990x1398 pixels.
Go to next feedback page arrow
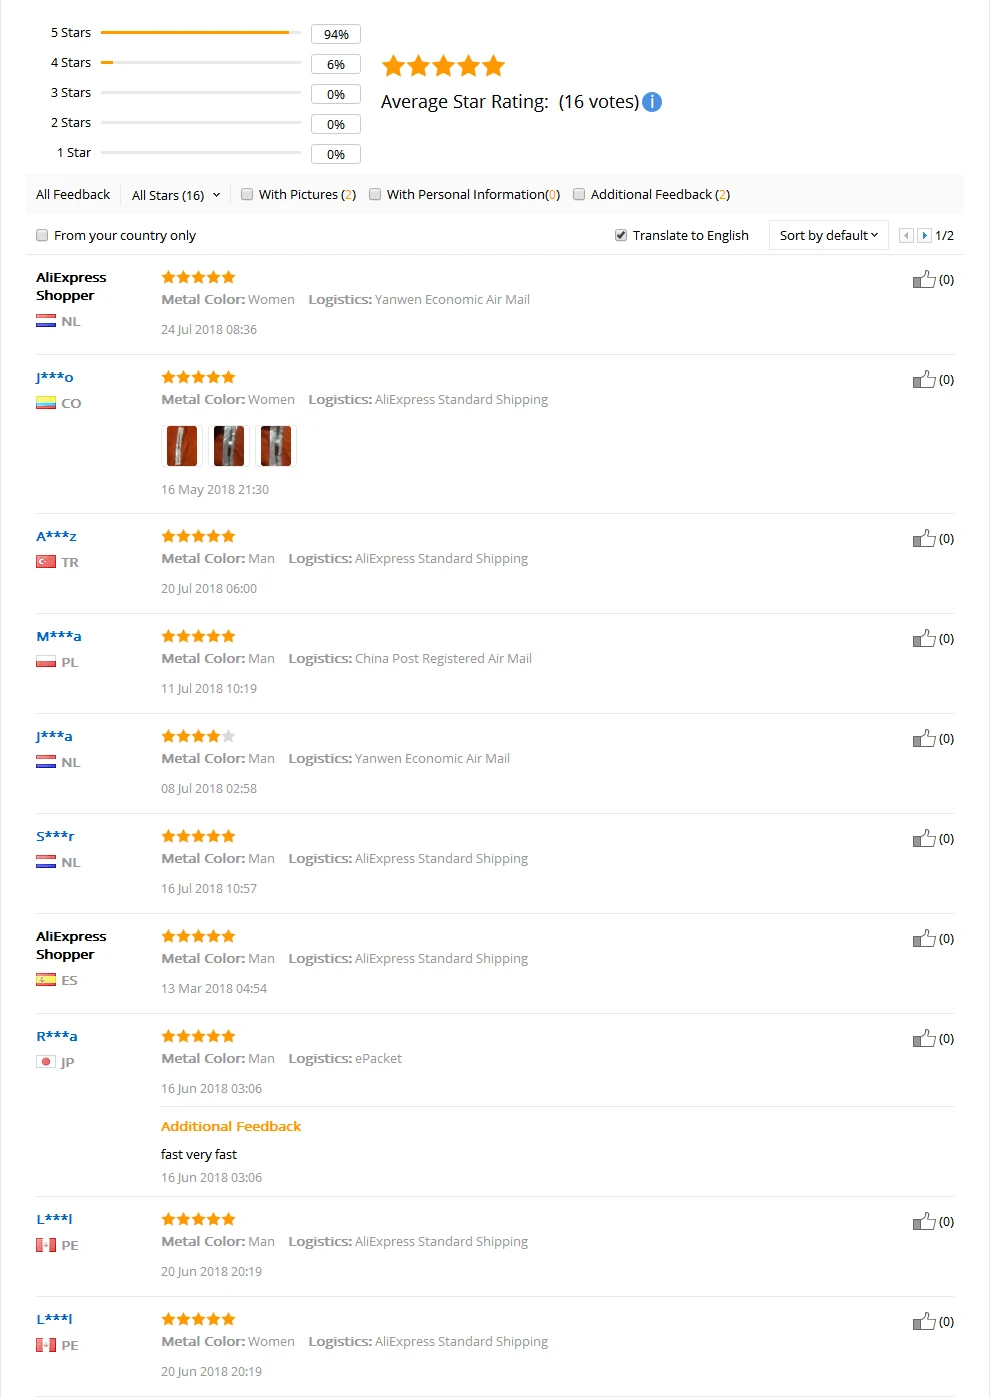point(924,236)
